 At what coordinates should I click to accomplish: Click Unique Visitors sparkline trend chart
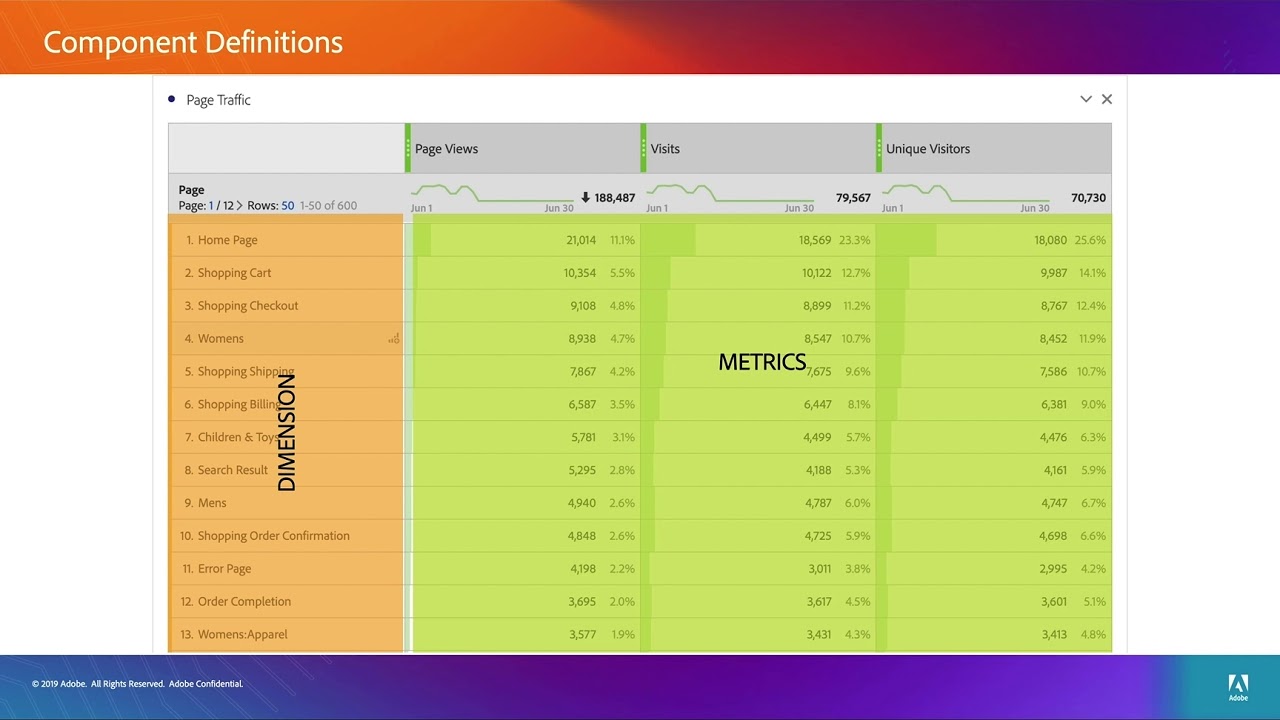click(965, 192)
